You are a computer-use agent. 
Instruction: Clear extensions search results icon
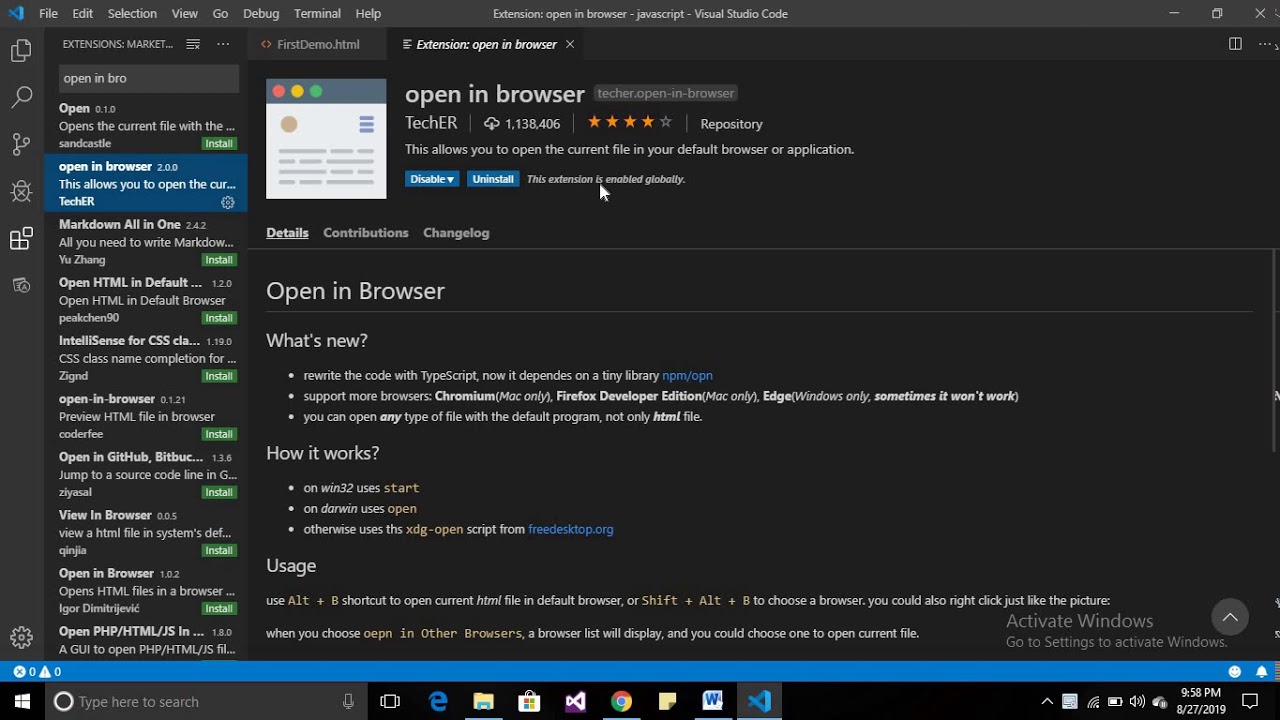[x=193, y=44]
